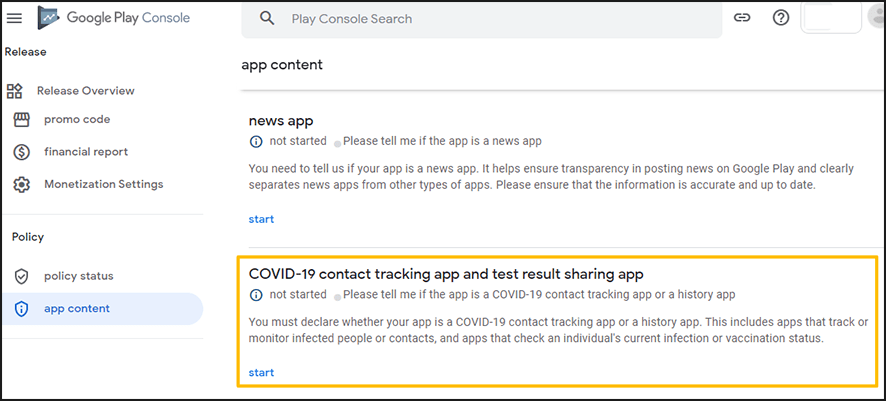Click the blank account box beside the help icon
Viewport: 886px width, 401px height.
831,18
